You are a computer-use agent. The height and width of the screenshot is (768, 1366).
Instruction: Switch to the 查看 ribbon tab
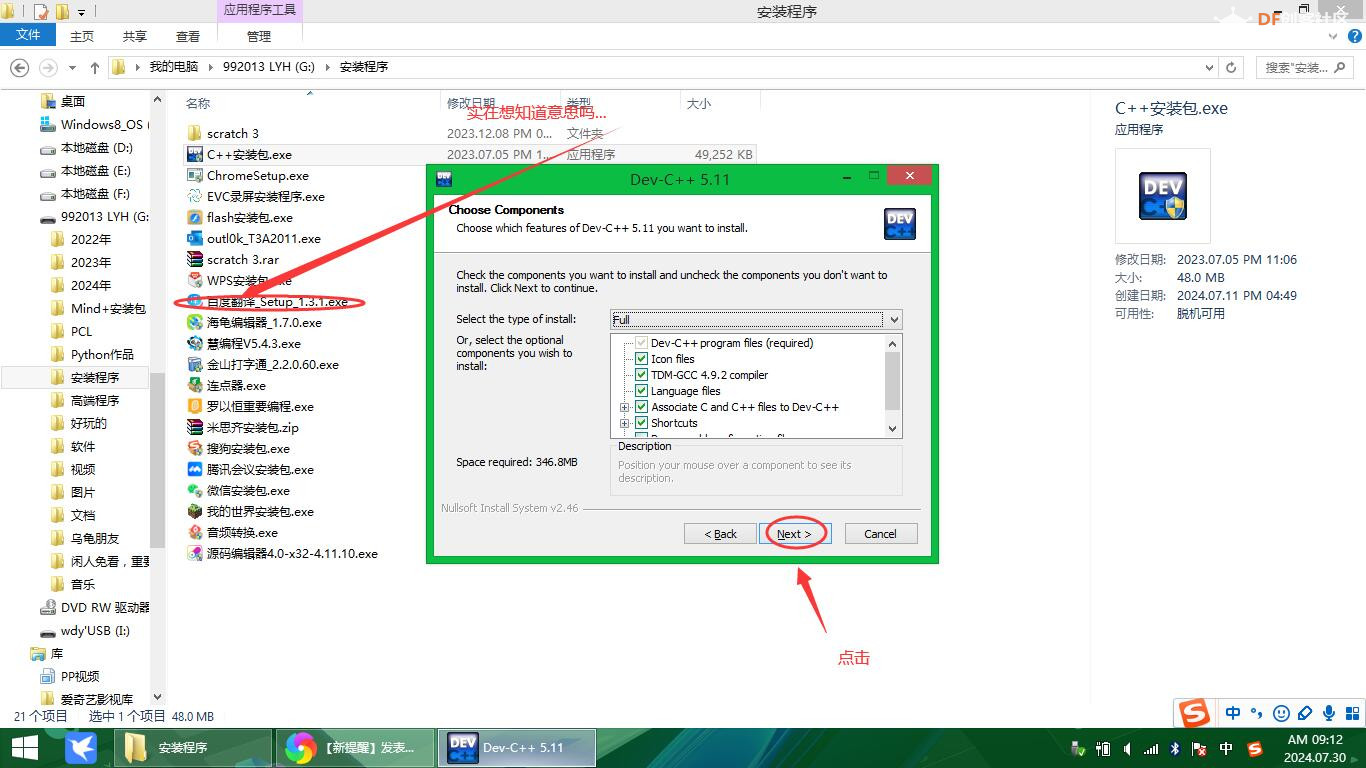(188, 36)
